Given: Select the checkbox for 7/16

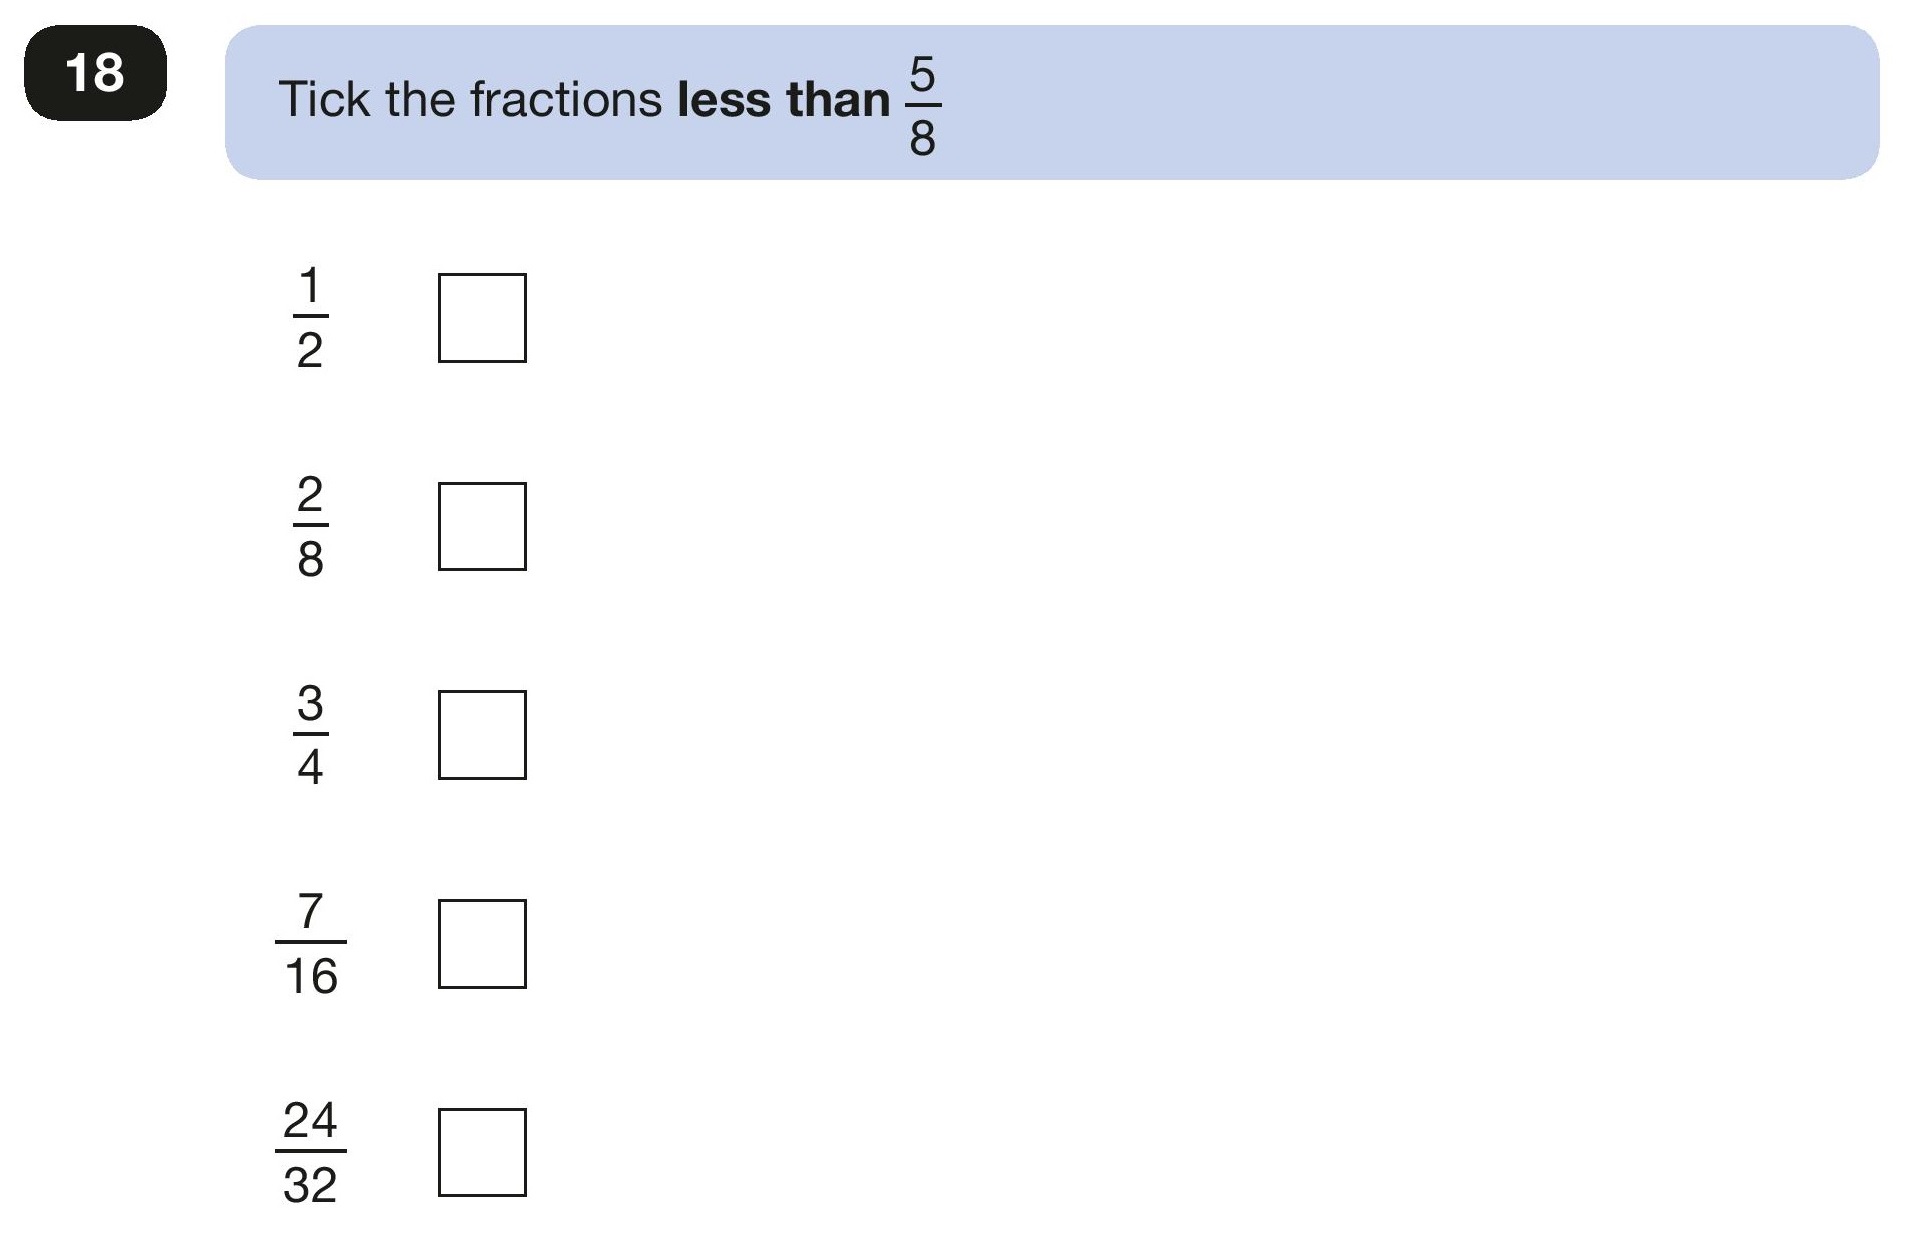Looking at the screenshot, I should [482, 944].
